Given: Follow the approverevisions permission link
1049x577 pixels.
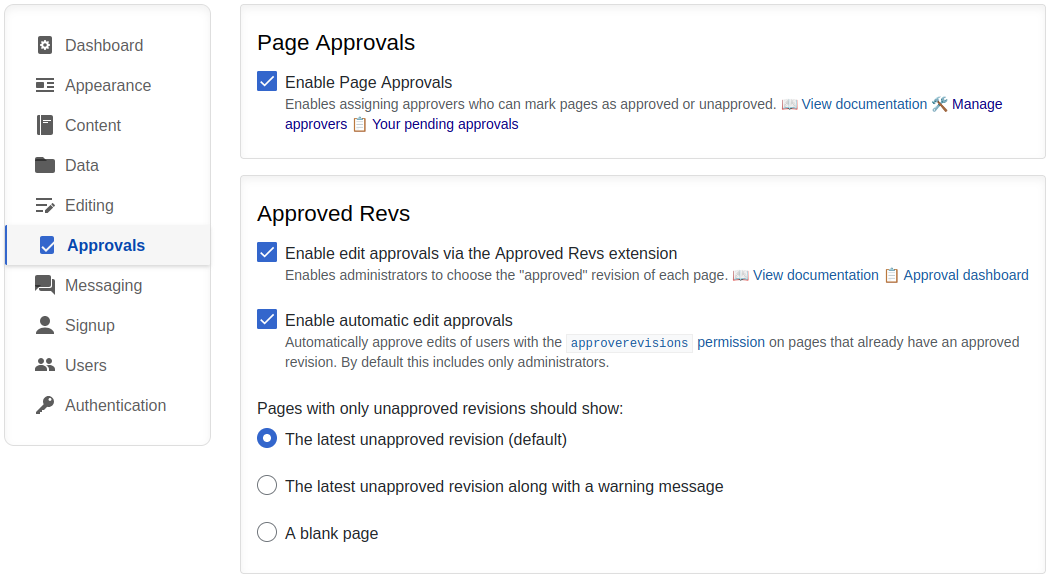Looking at the screenshot, I should [665, 342].
